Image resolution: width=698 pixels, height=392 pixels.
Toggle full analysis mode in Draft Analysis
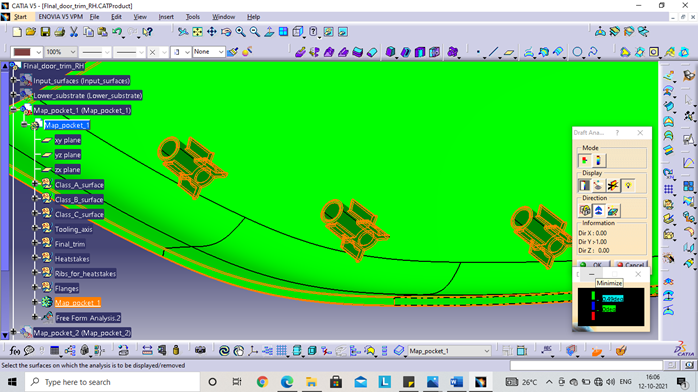598,160
